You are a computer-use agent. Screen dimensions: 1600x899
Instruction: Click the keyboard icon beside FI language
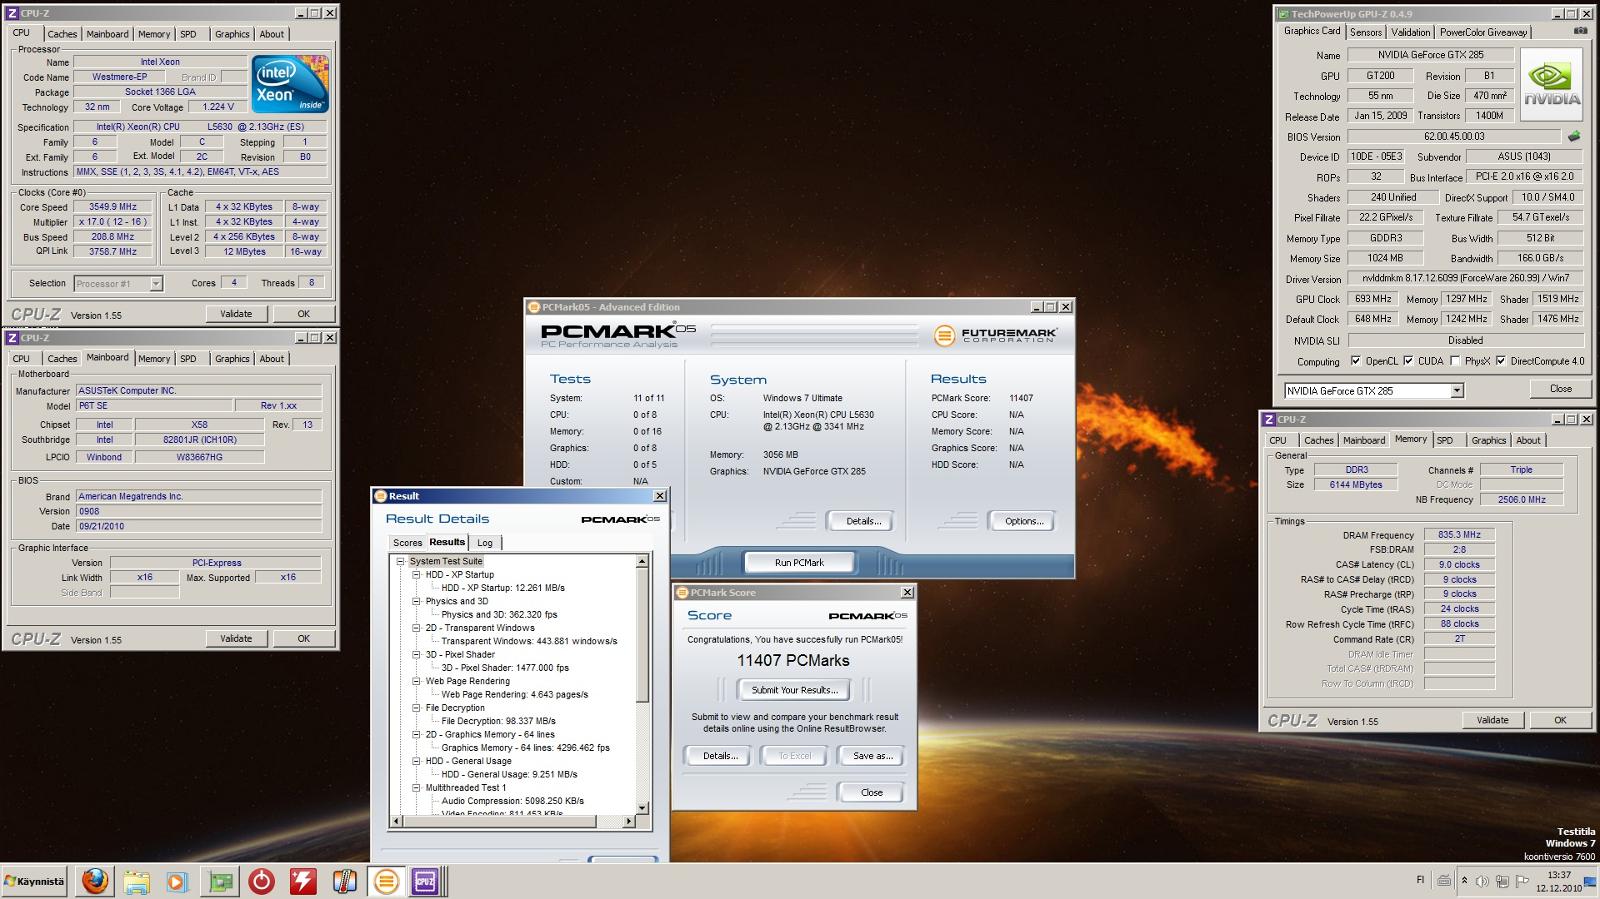1444,881
